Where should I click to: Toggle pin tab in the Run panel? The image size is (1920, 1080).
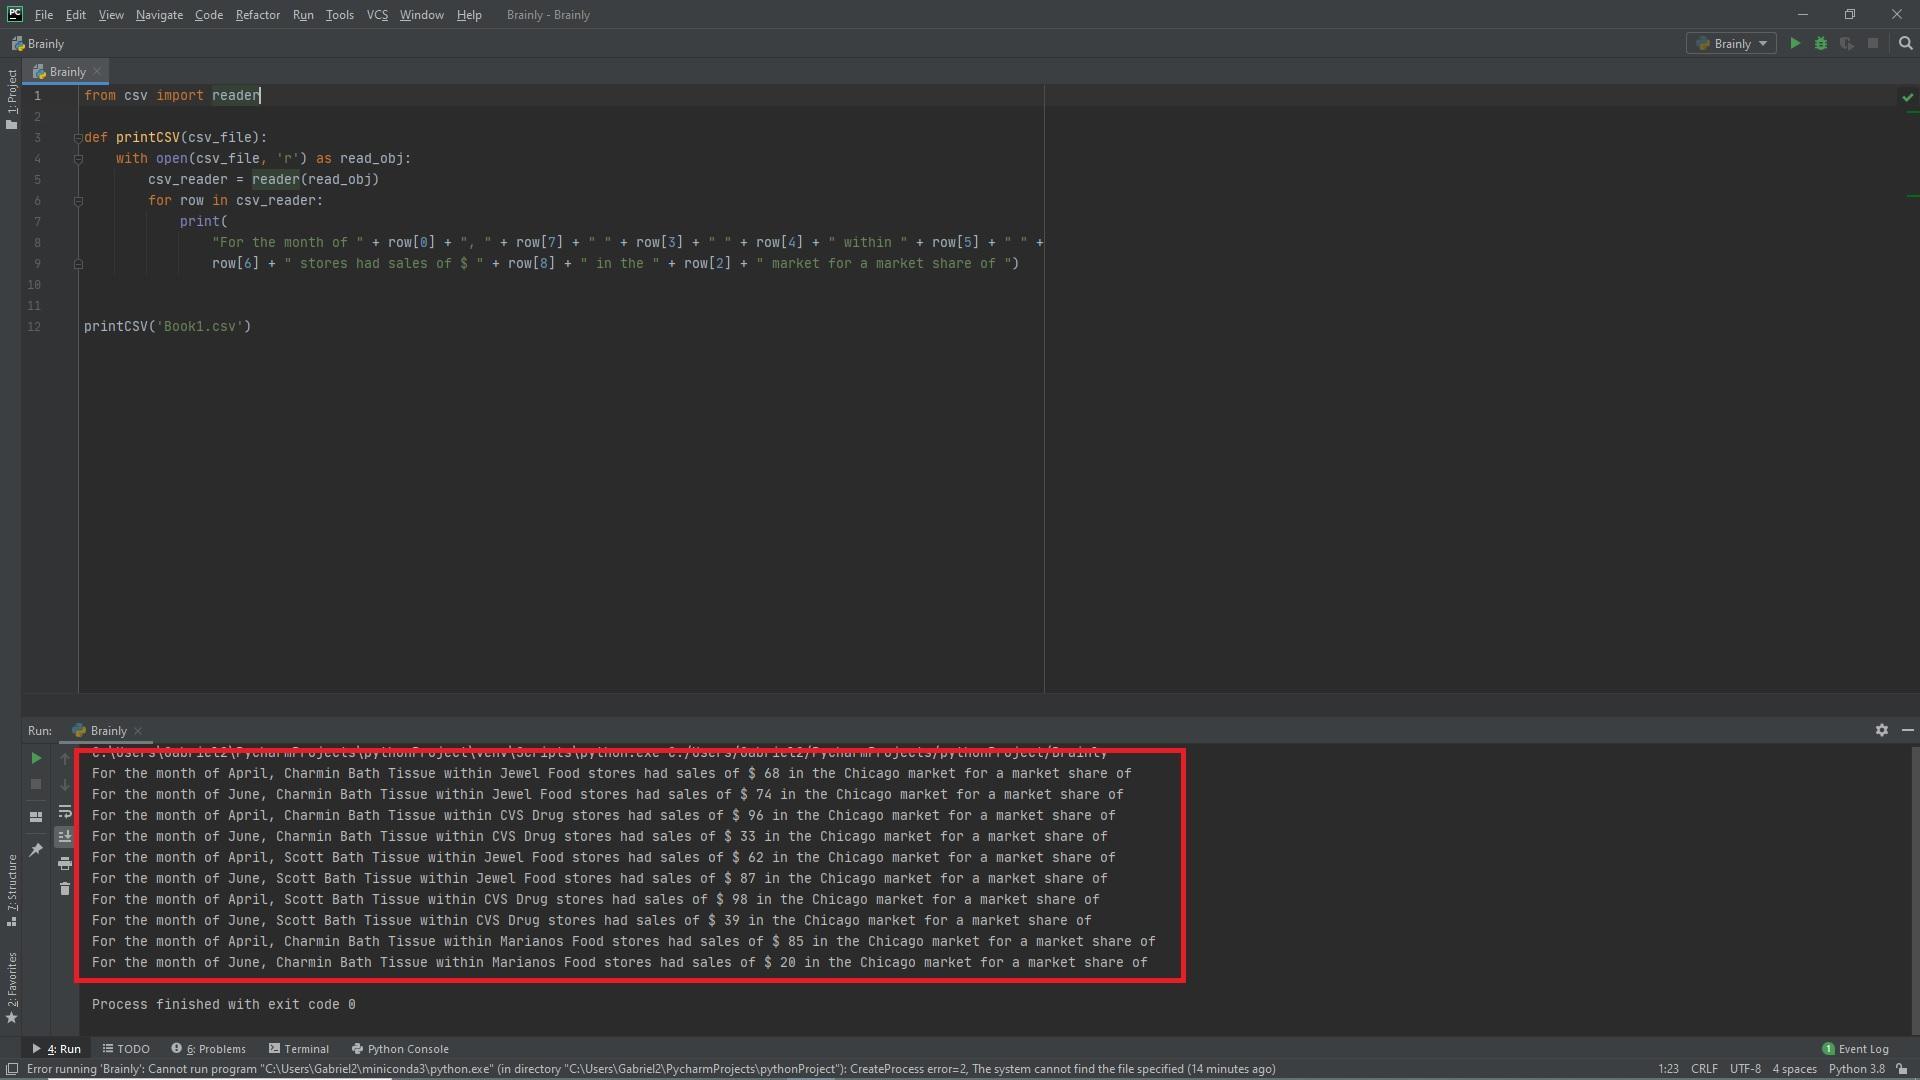click(x=36, y=850)
